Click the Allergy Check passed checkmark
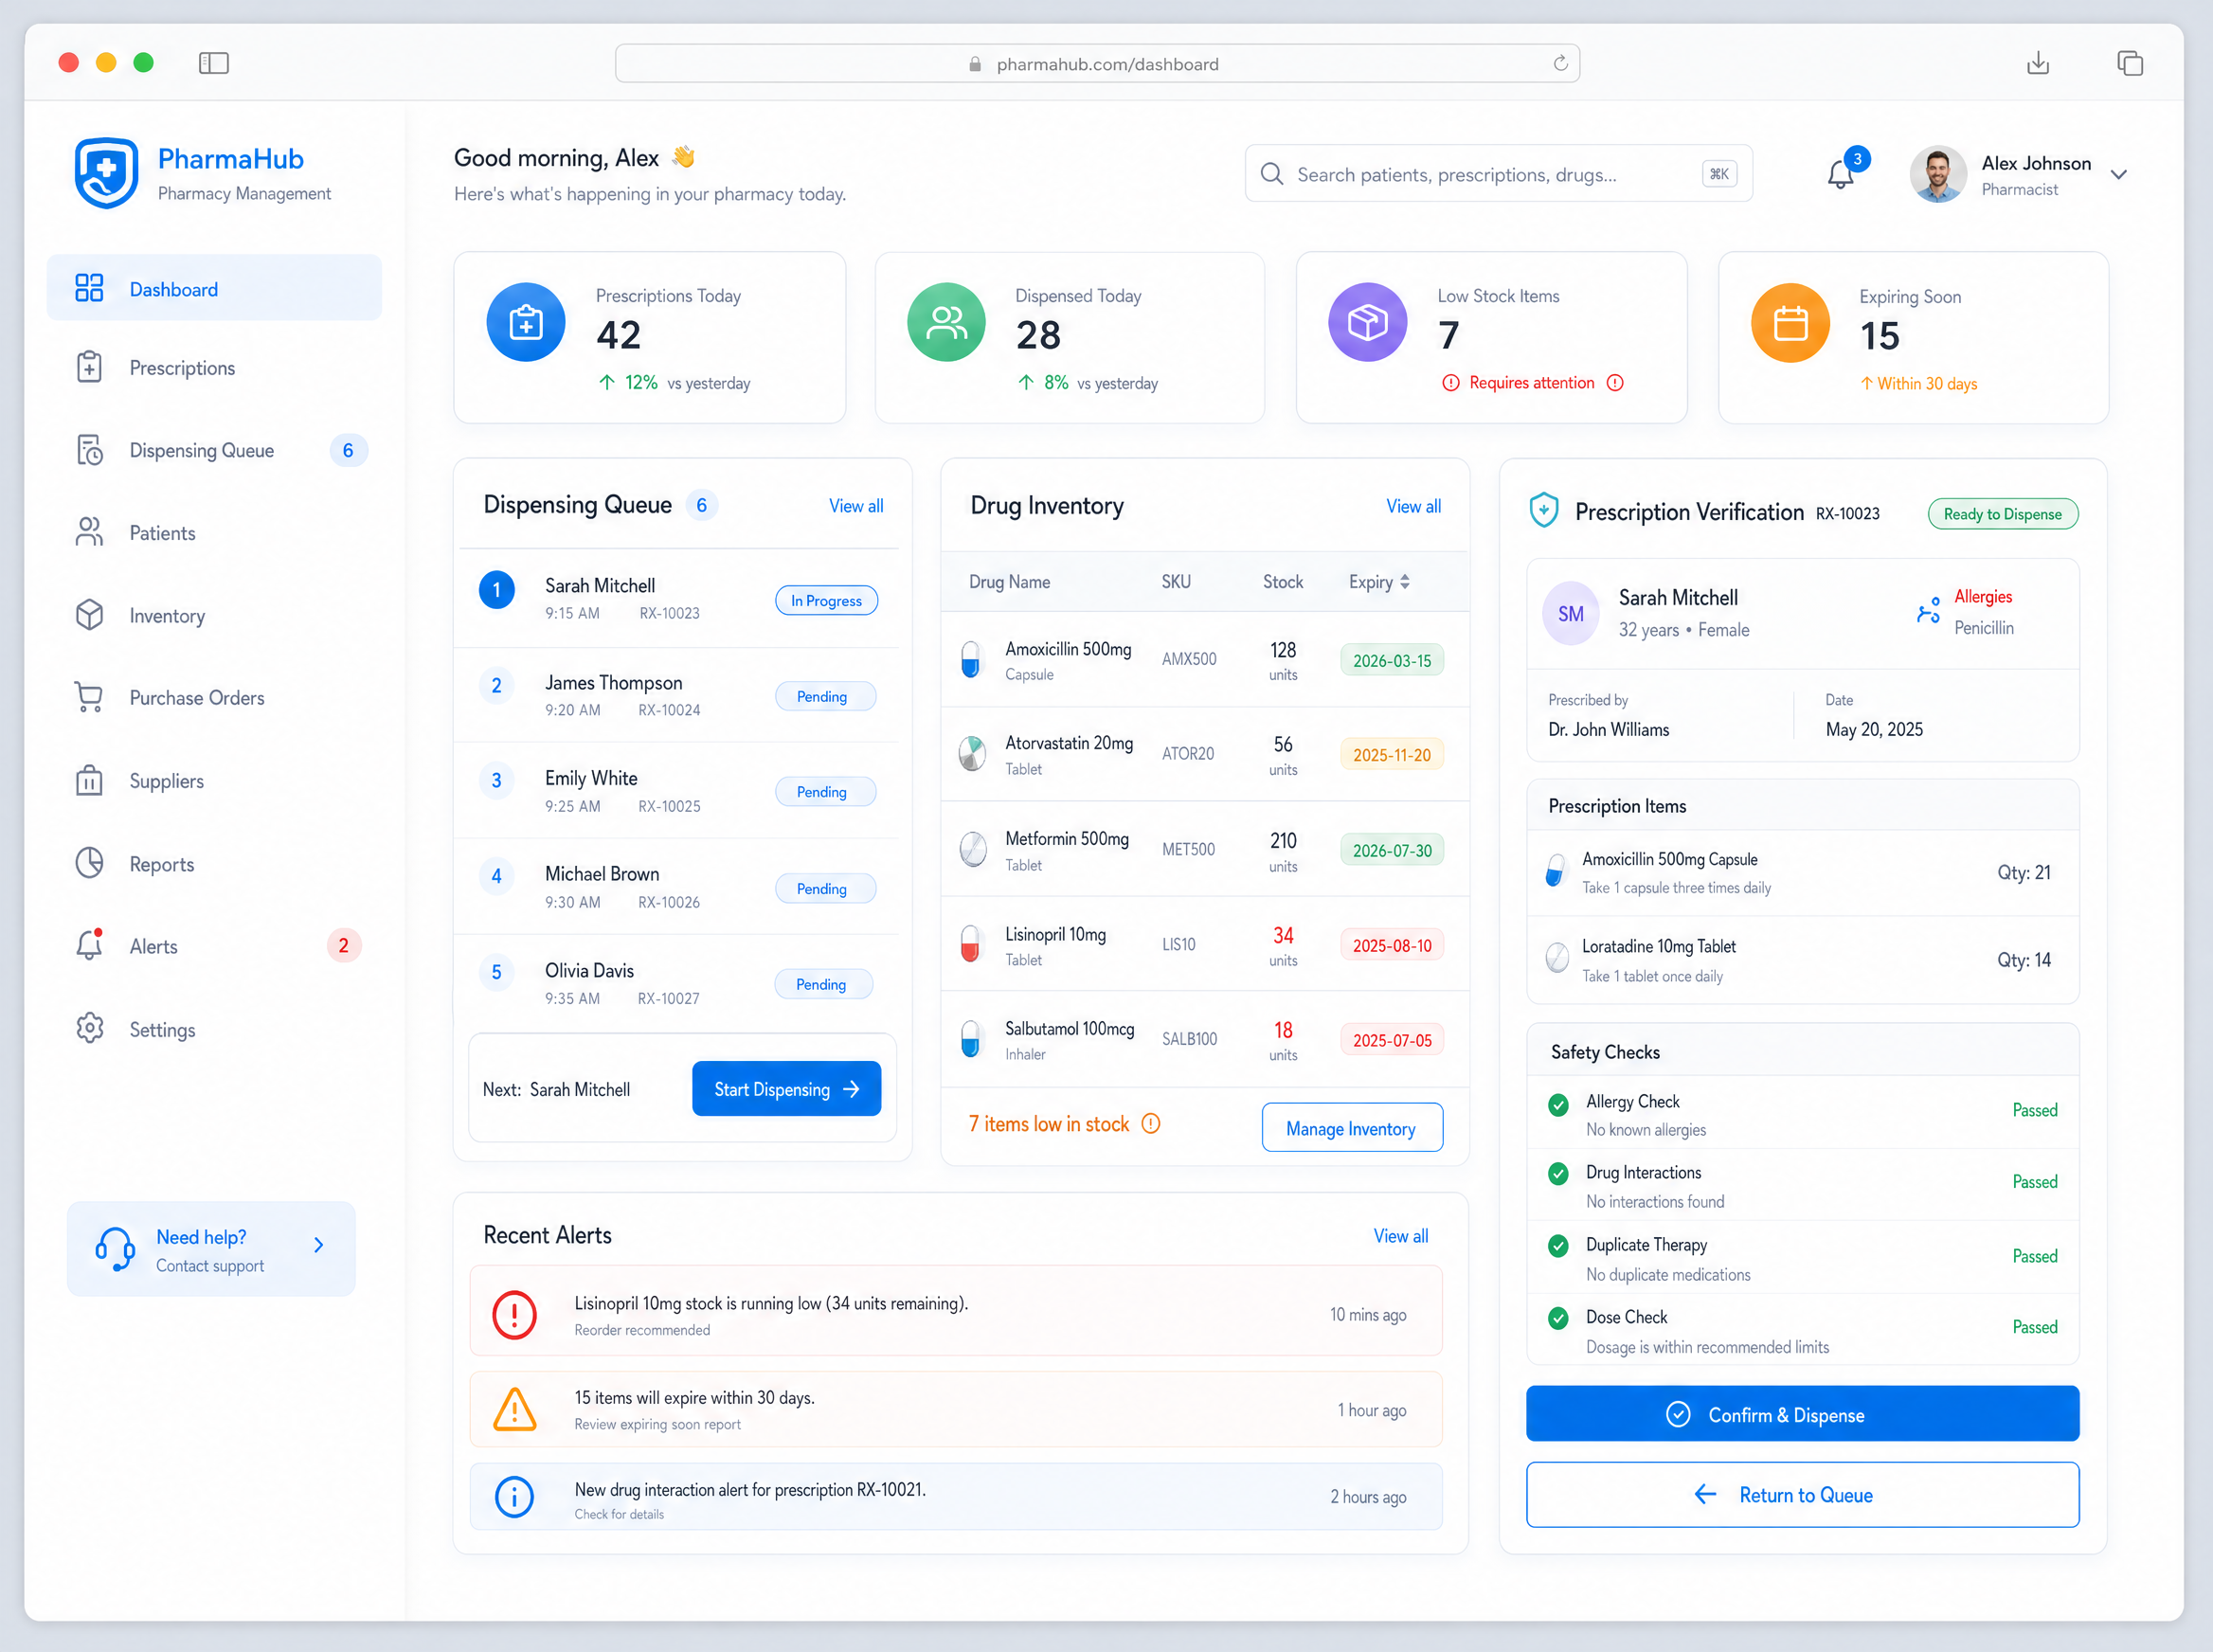The width and height of the screenshot is (2213, 1652). (x=1558, y=1105)
